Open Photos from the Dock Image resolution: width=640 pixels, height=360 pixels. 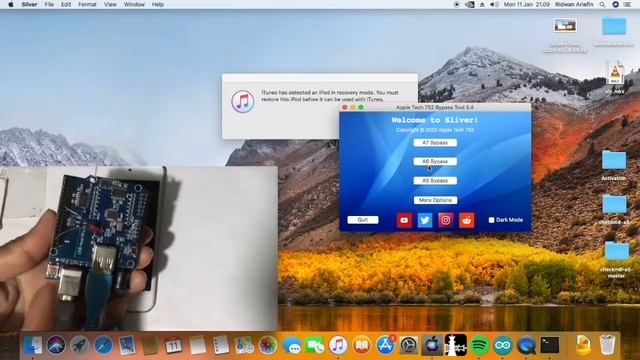268,345
